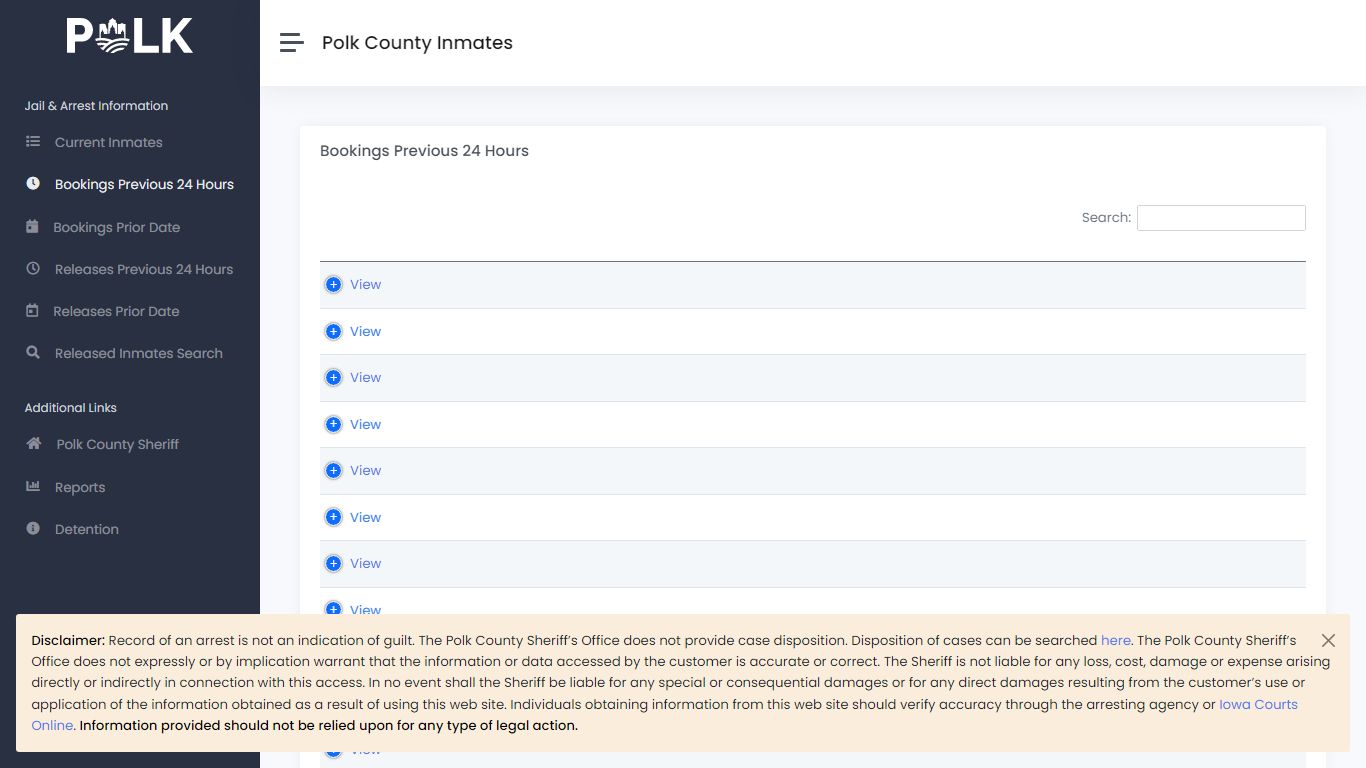Image resolution: width=1366 pixels, height=768 pixels.
Task: Focus the Search input field
Action: 1221,218
